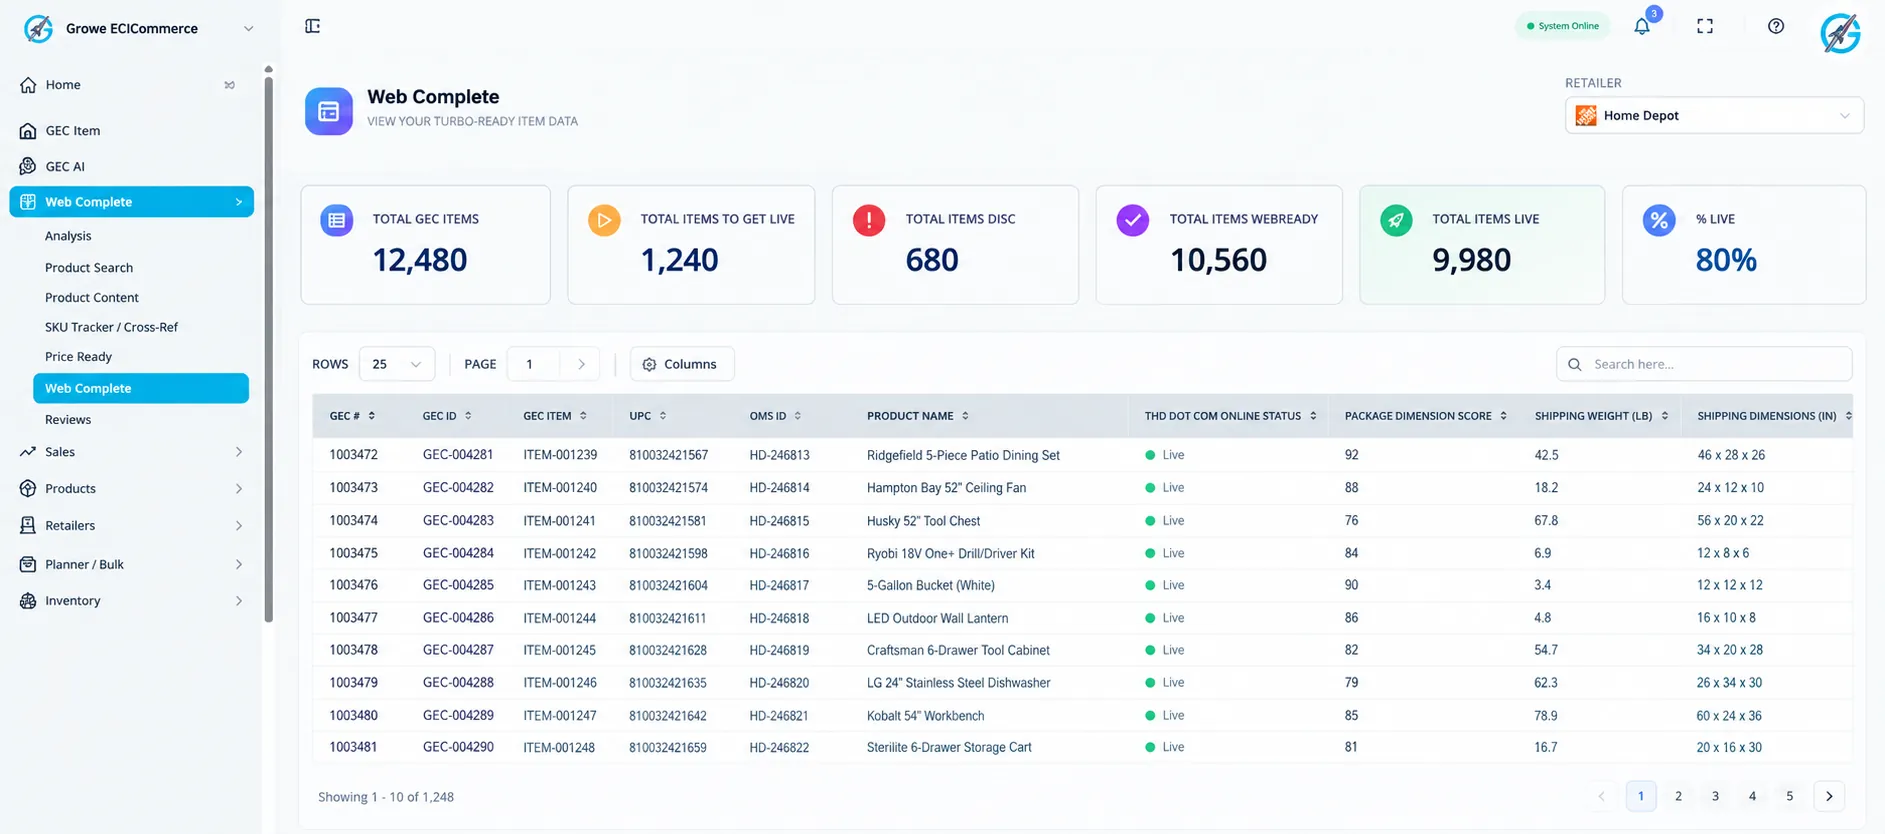The image size is (1885, 834).
Task: Click the Total GEC Items list icon
Action: coord(337,220)
